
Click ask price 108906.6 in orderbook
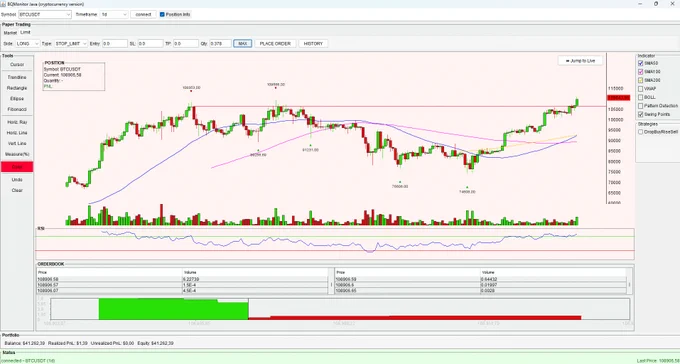[344, 285]
